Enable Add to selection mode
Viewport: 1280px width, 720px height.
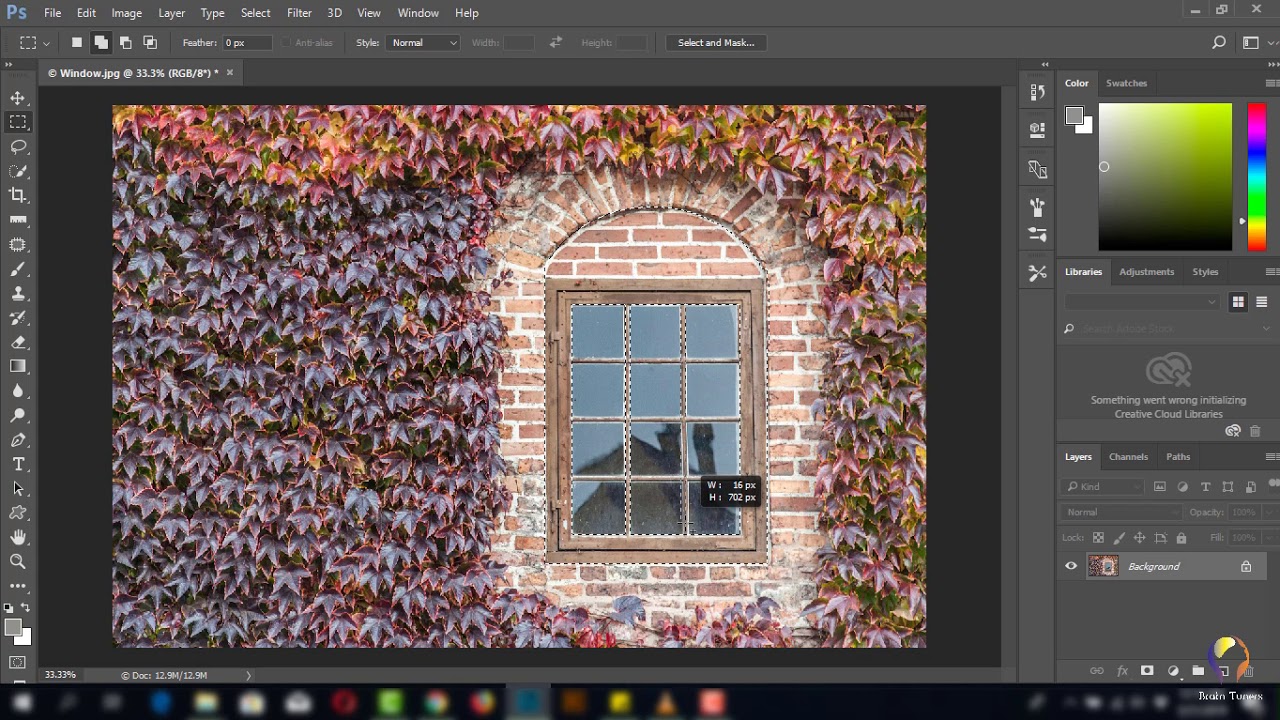pyautogui.click(x=101, y=42)
